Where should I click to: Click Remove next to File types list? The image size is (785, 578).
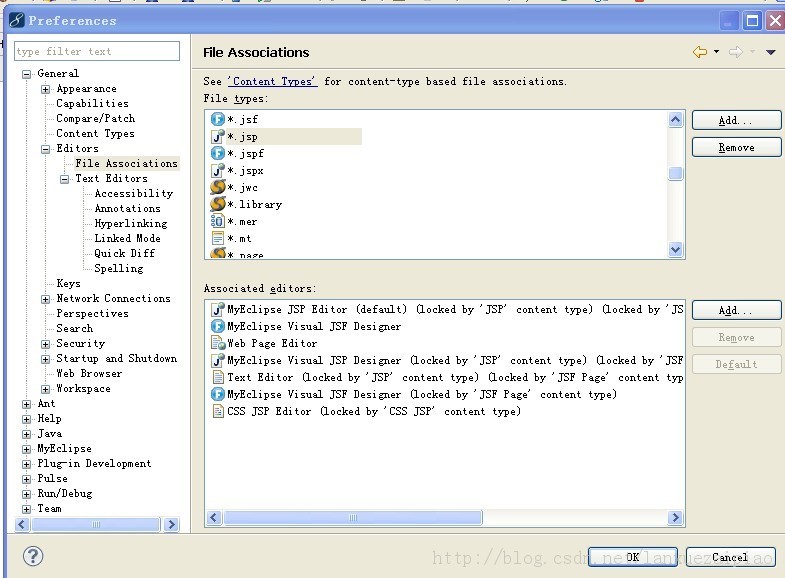click(x=736, y=147)
